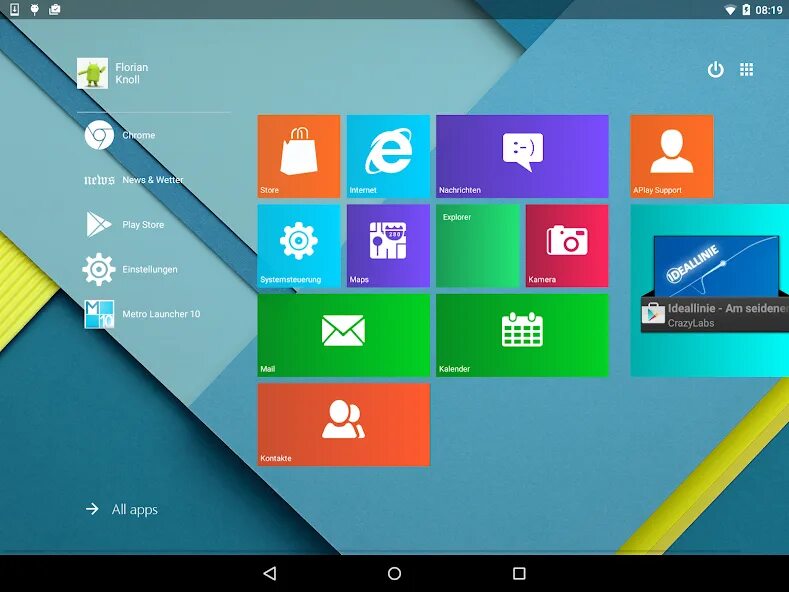Screen dimensions: 789x592
Task: Tap the Android back navigation button
Action: tap(270, 573)
